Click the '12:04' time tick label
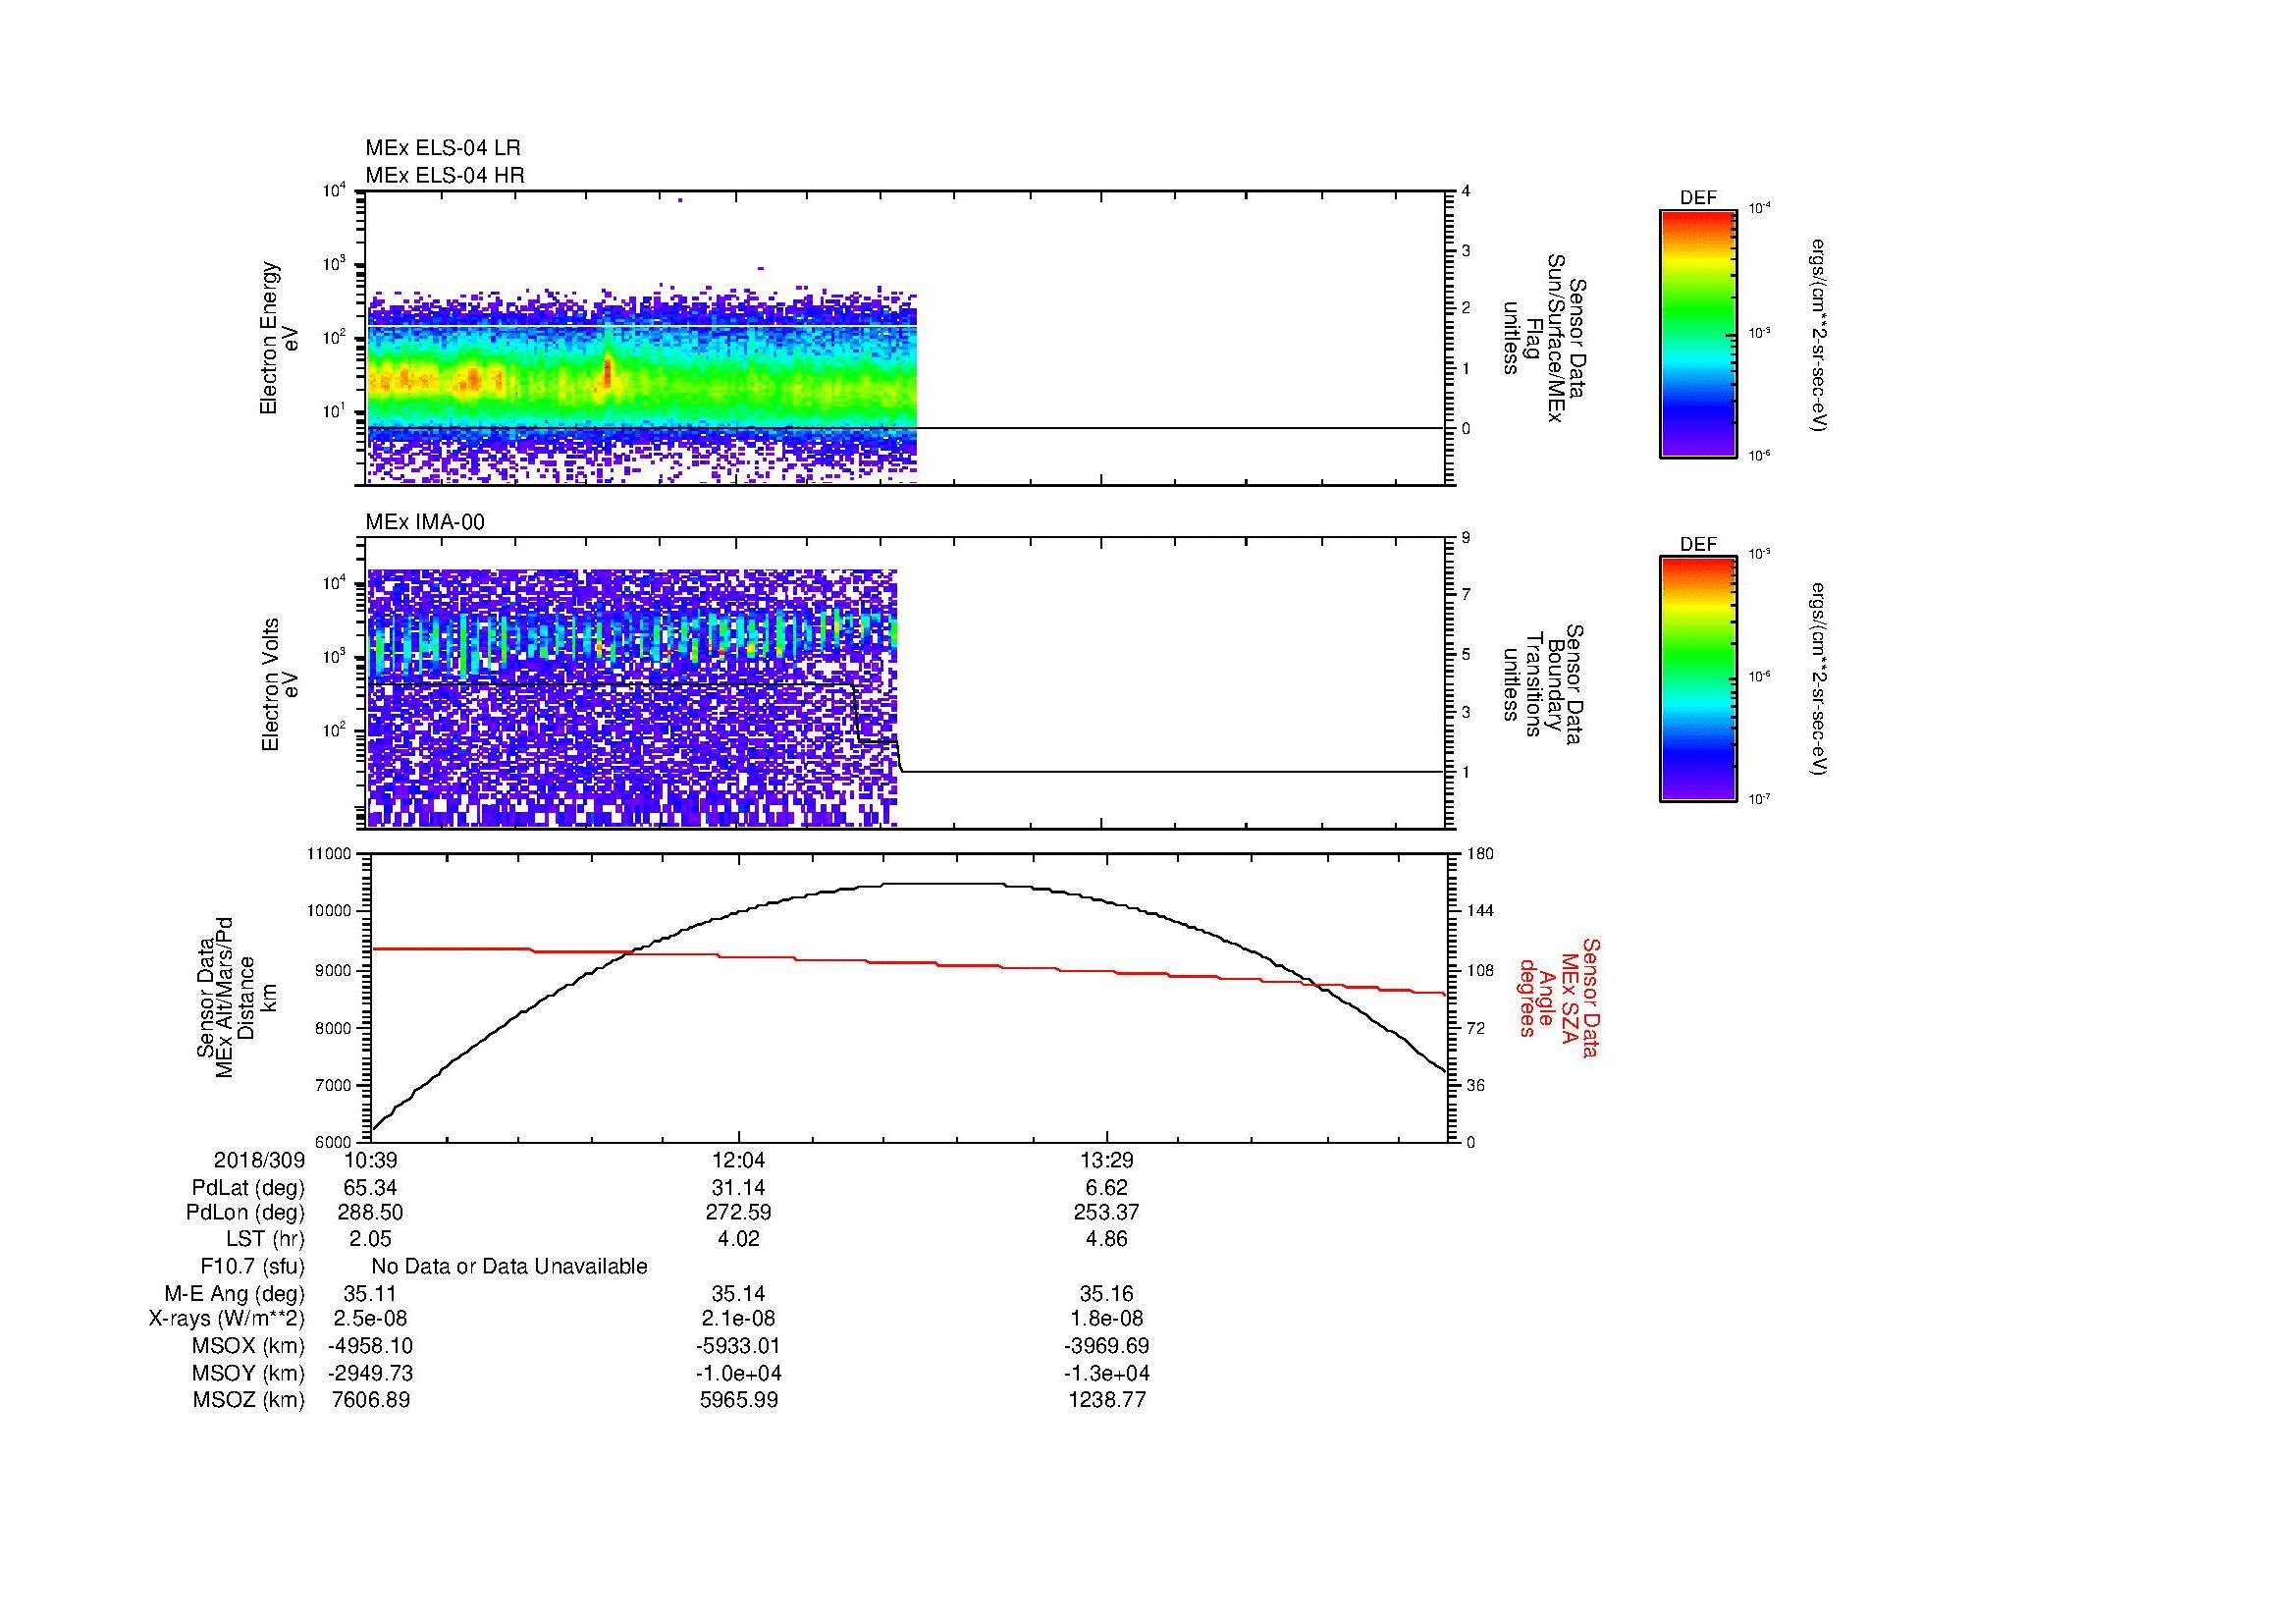Viewport: 2296px width, 1623px height. click(x=738, y=1161)
